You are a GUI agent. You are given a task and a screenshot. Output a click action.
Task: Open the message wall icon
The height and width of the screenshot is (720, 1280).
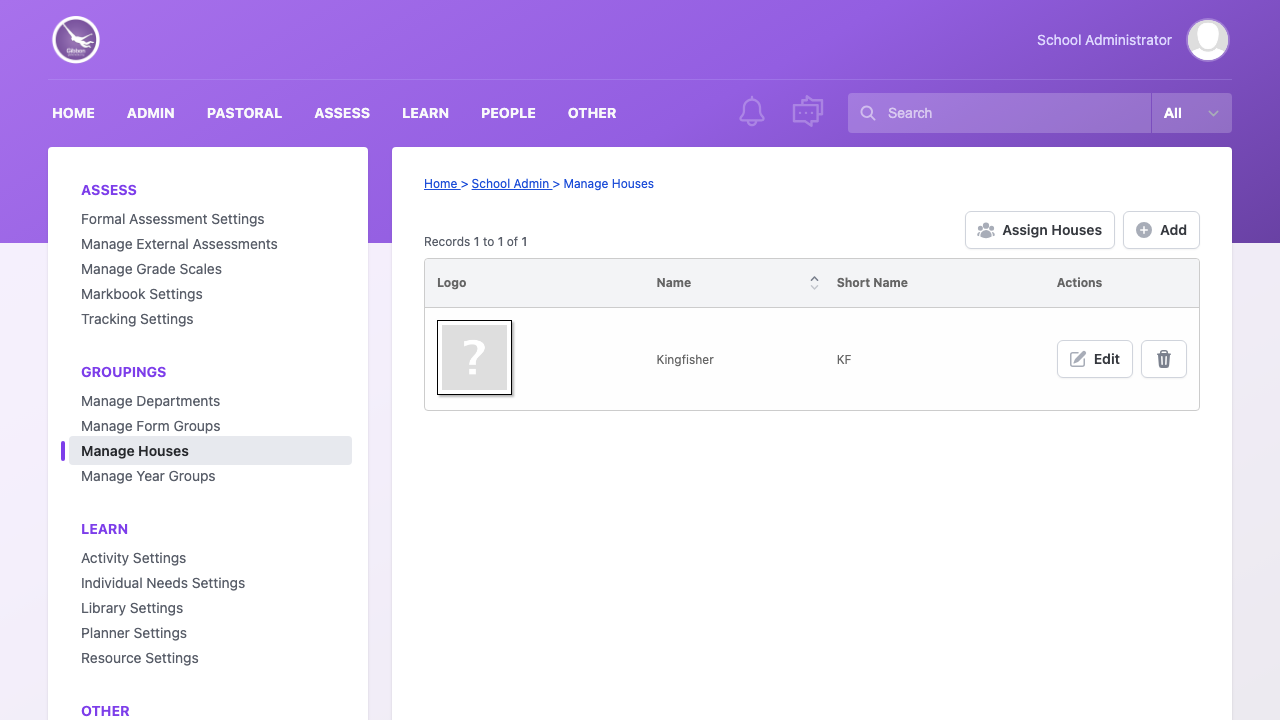[x=807, y=112]
